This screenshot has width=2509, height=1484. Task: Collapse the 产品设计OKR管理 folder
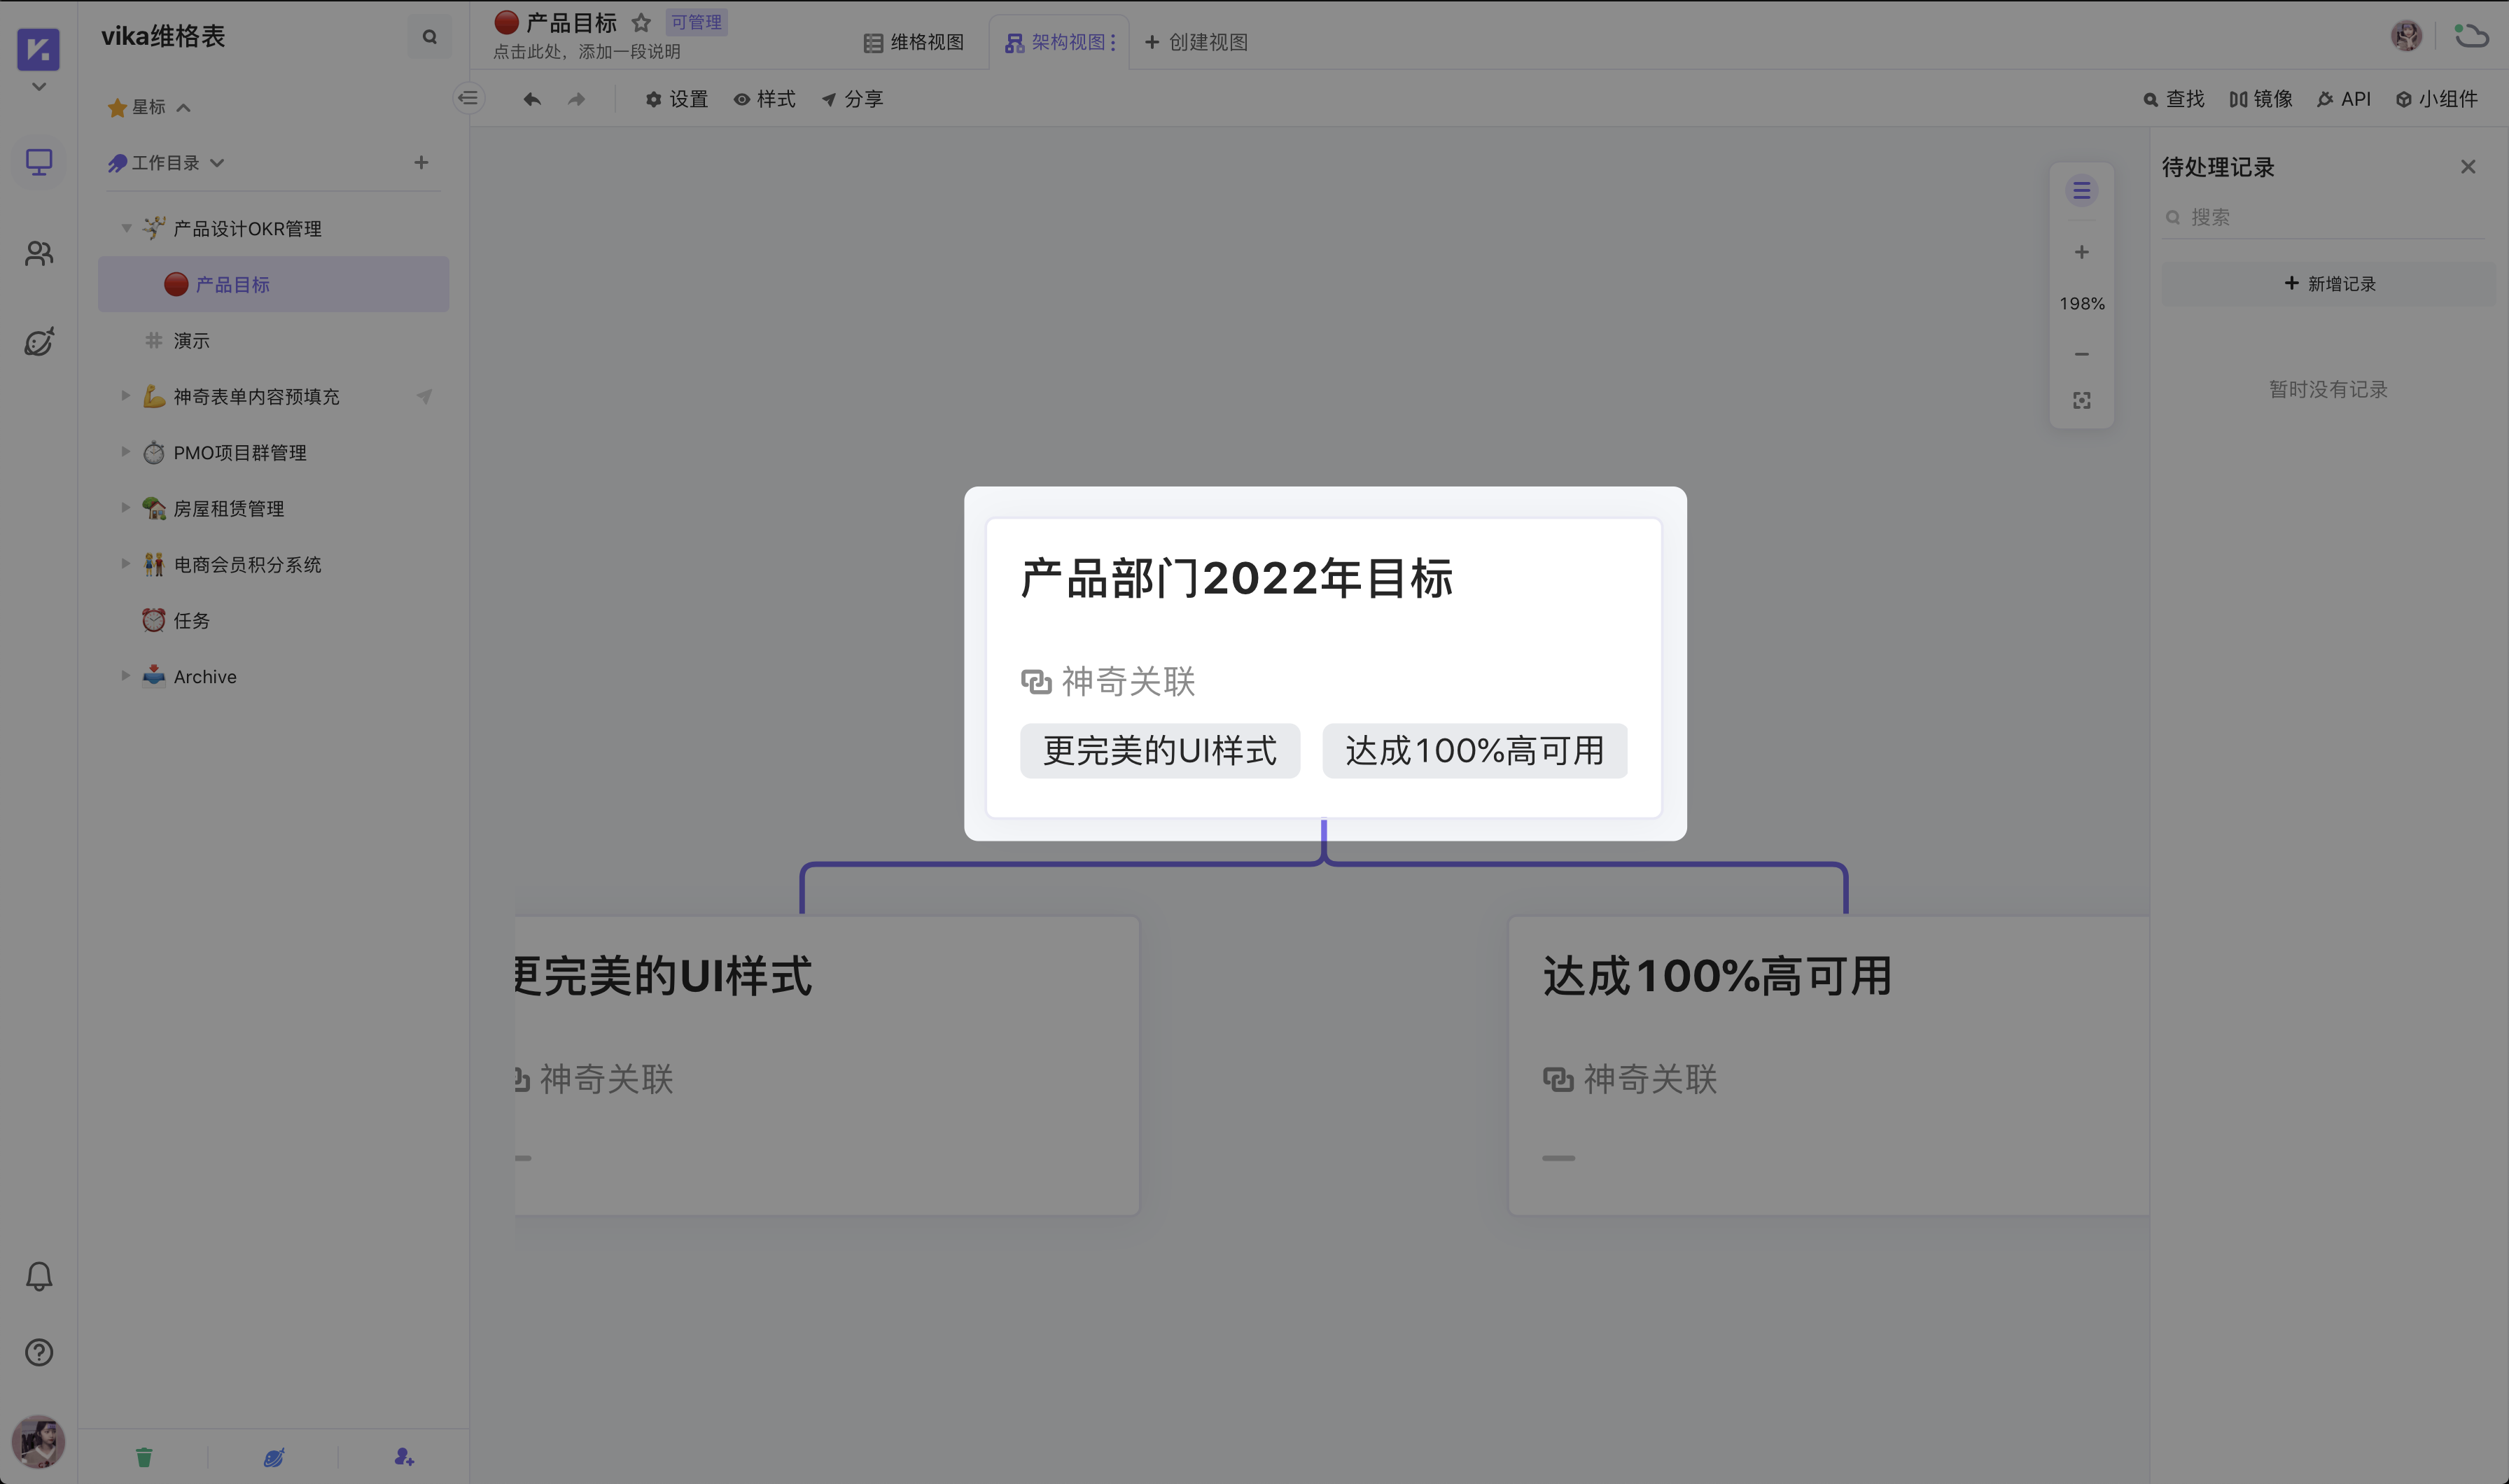click(126, 227)
